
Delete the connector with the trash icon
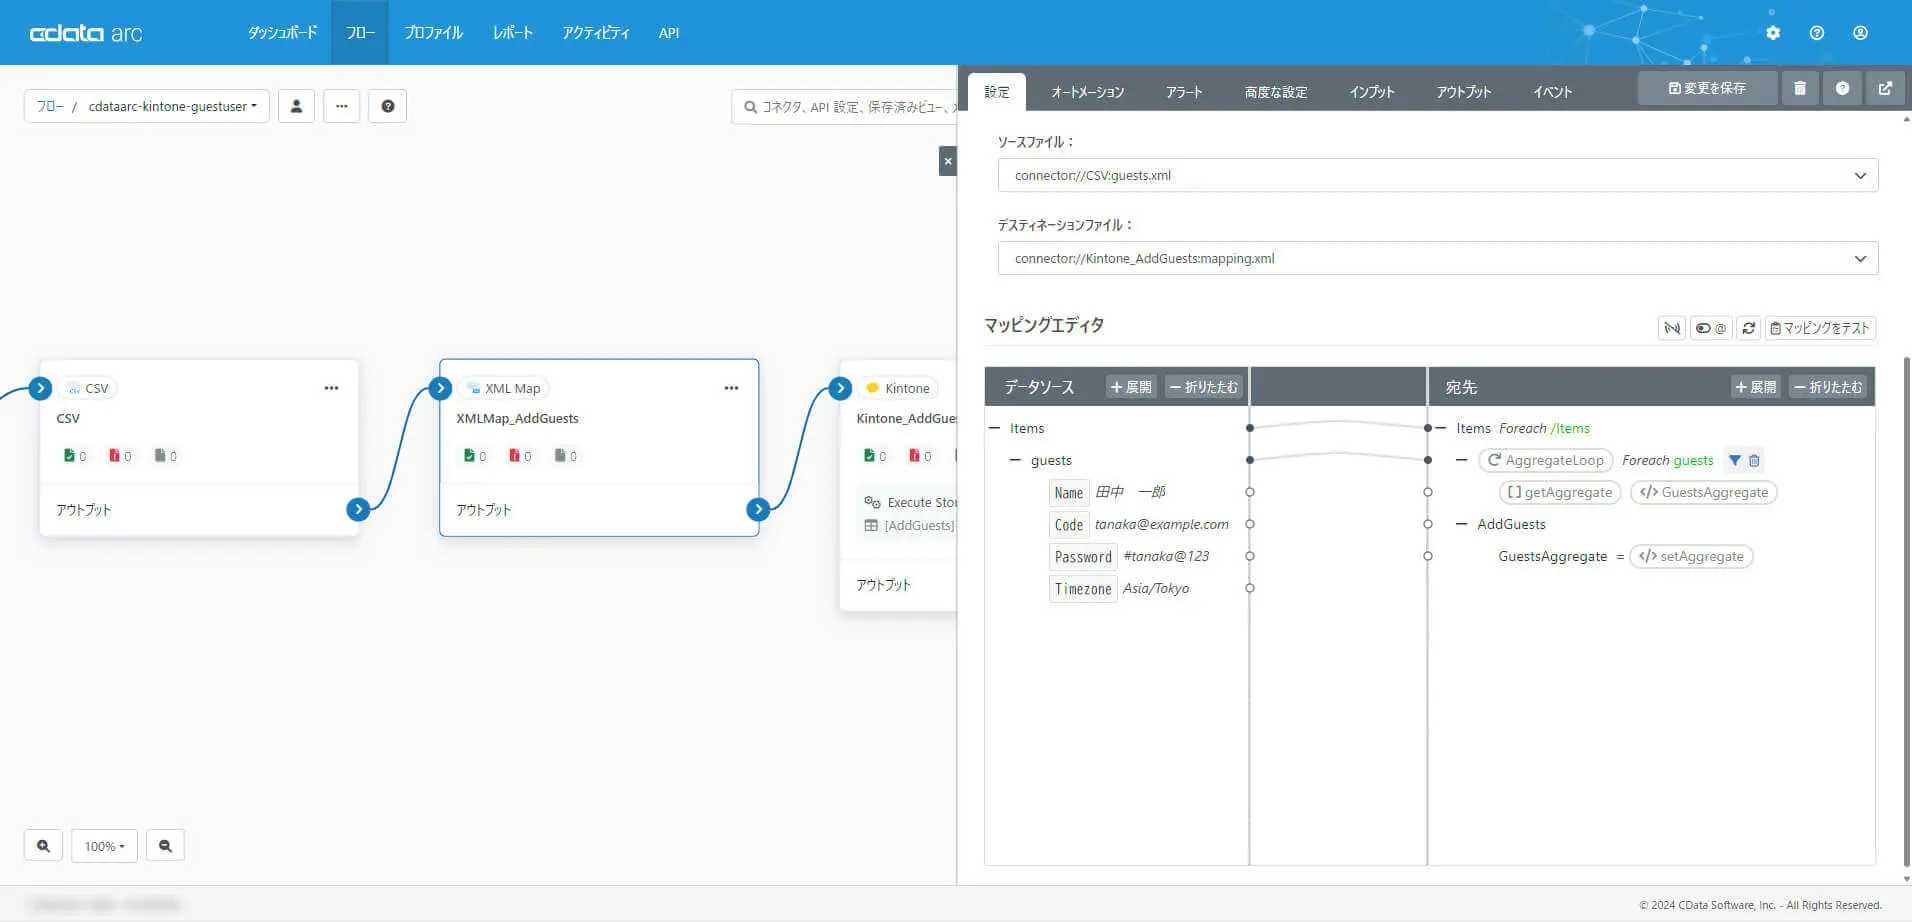(x=1800, y=88)
